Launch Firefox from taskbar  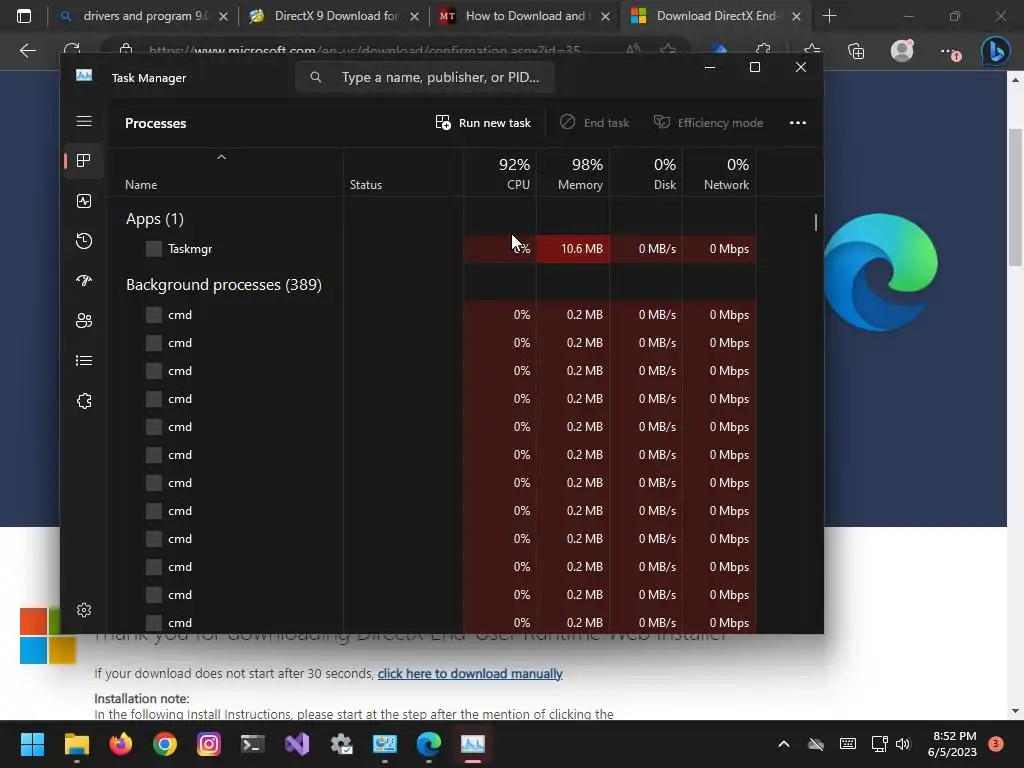click(x=120, y=744)
